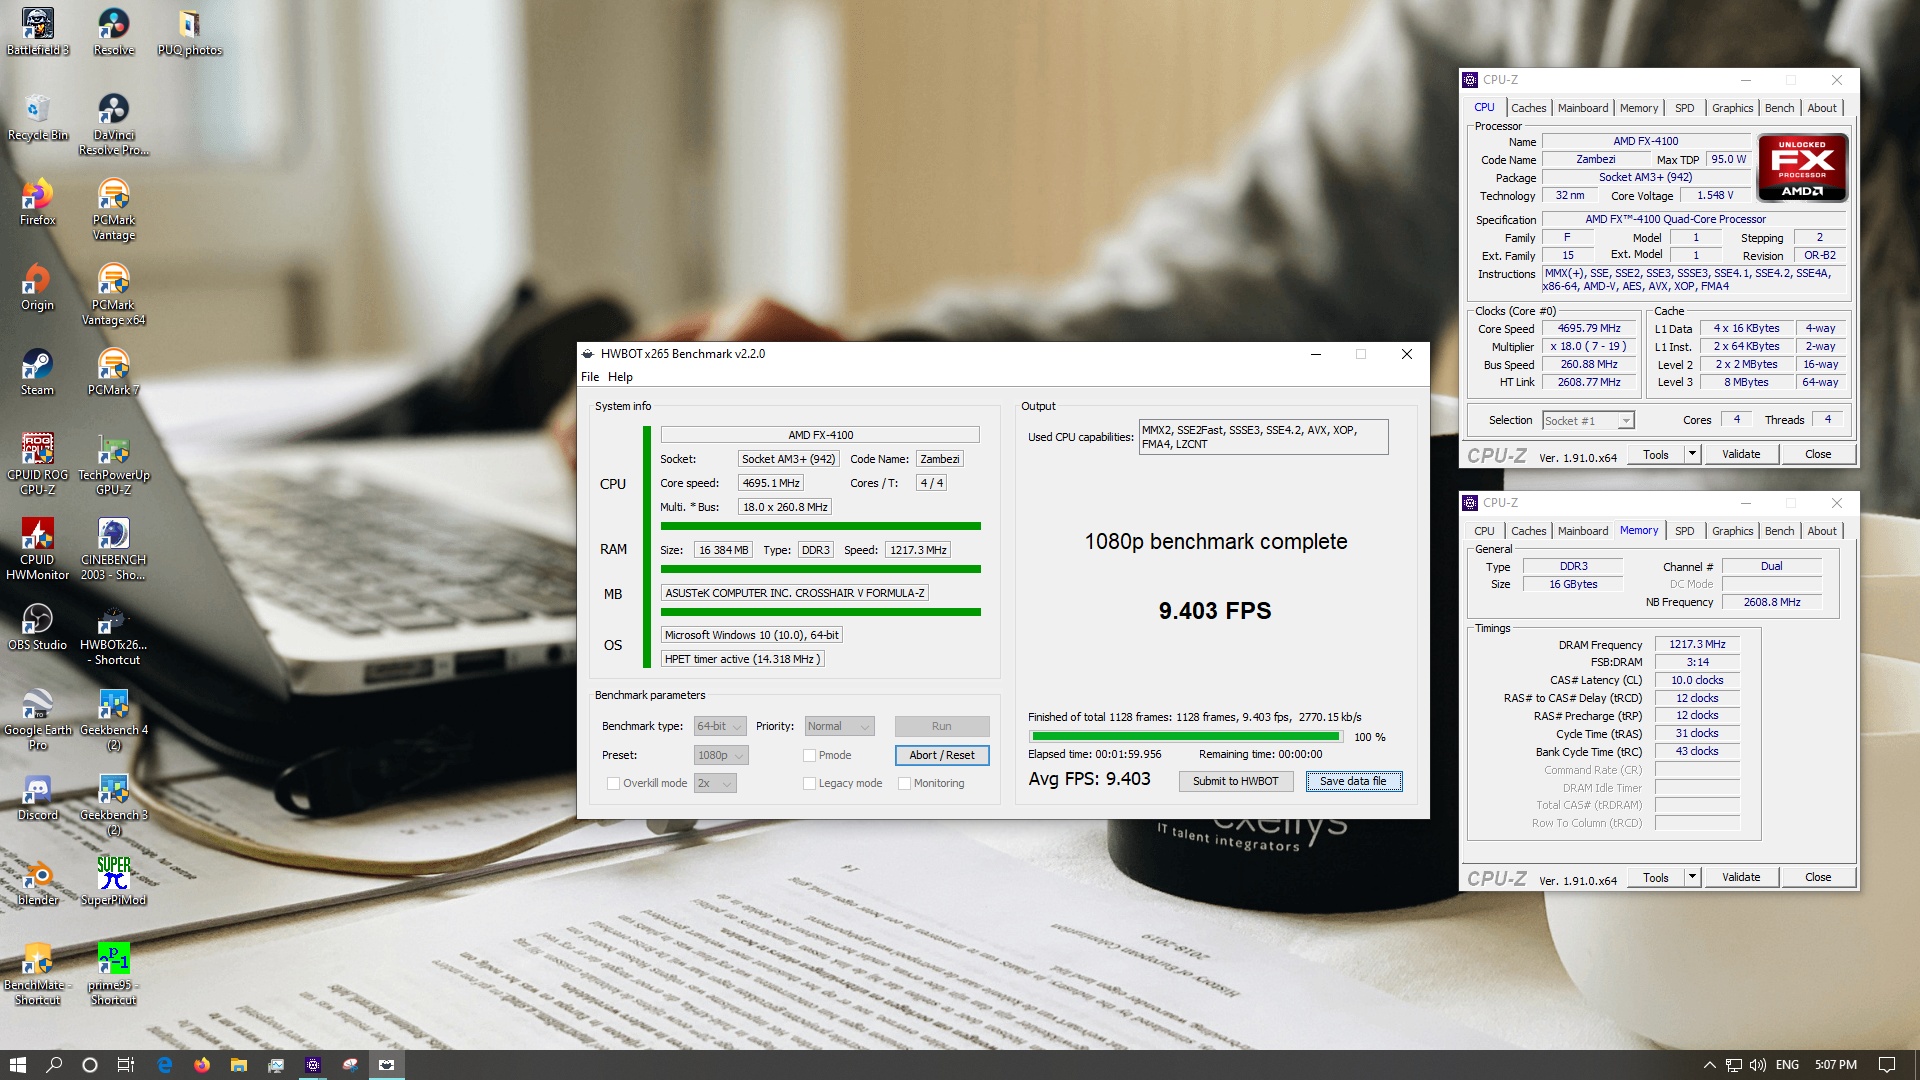Select the PCMark 7 desktop icon

(113, 371)
